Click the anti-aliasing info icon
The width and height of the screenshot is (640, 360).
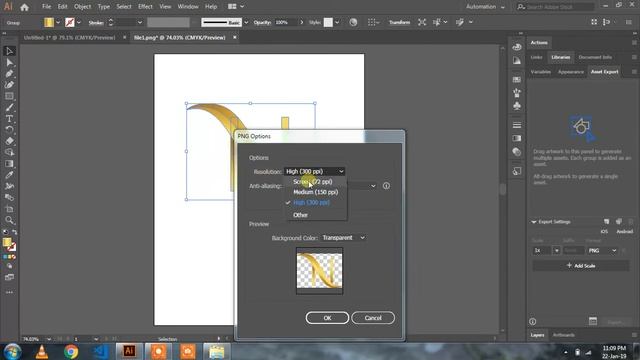pyautogui.click(x=386, y=186)
